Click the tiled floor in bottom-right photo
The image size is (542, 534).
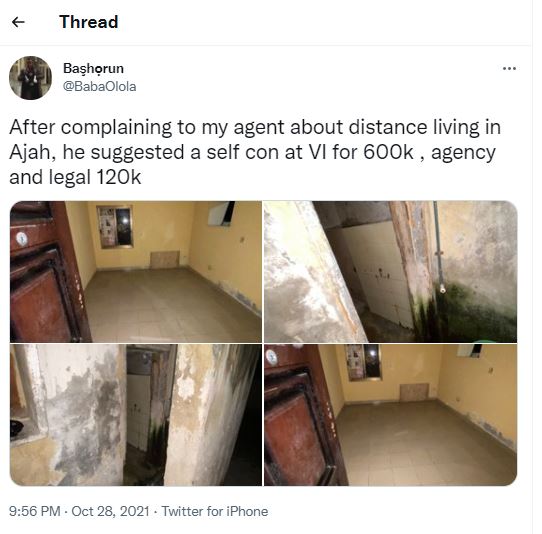click(x=425, y=446)
